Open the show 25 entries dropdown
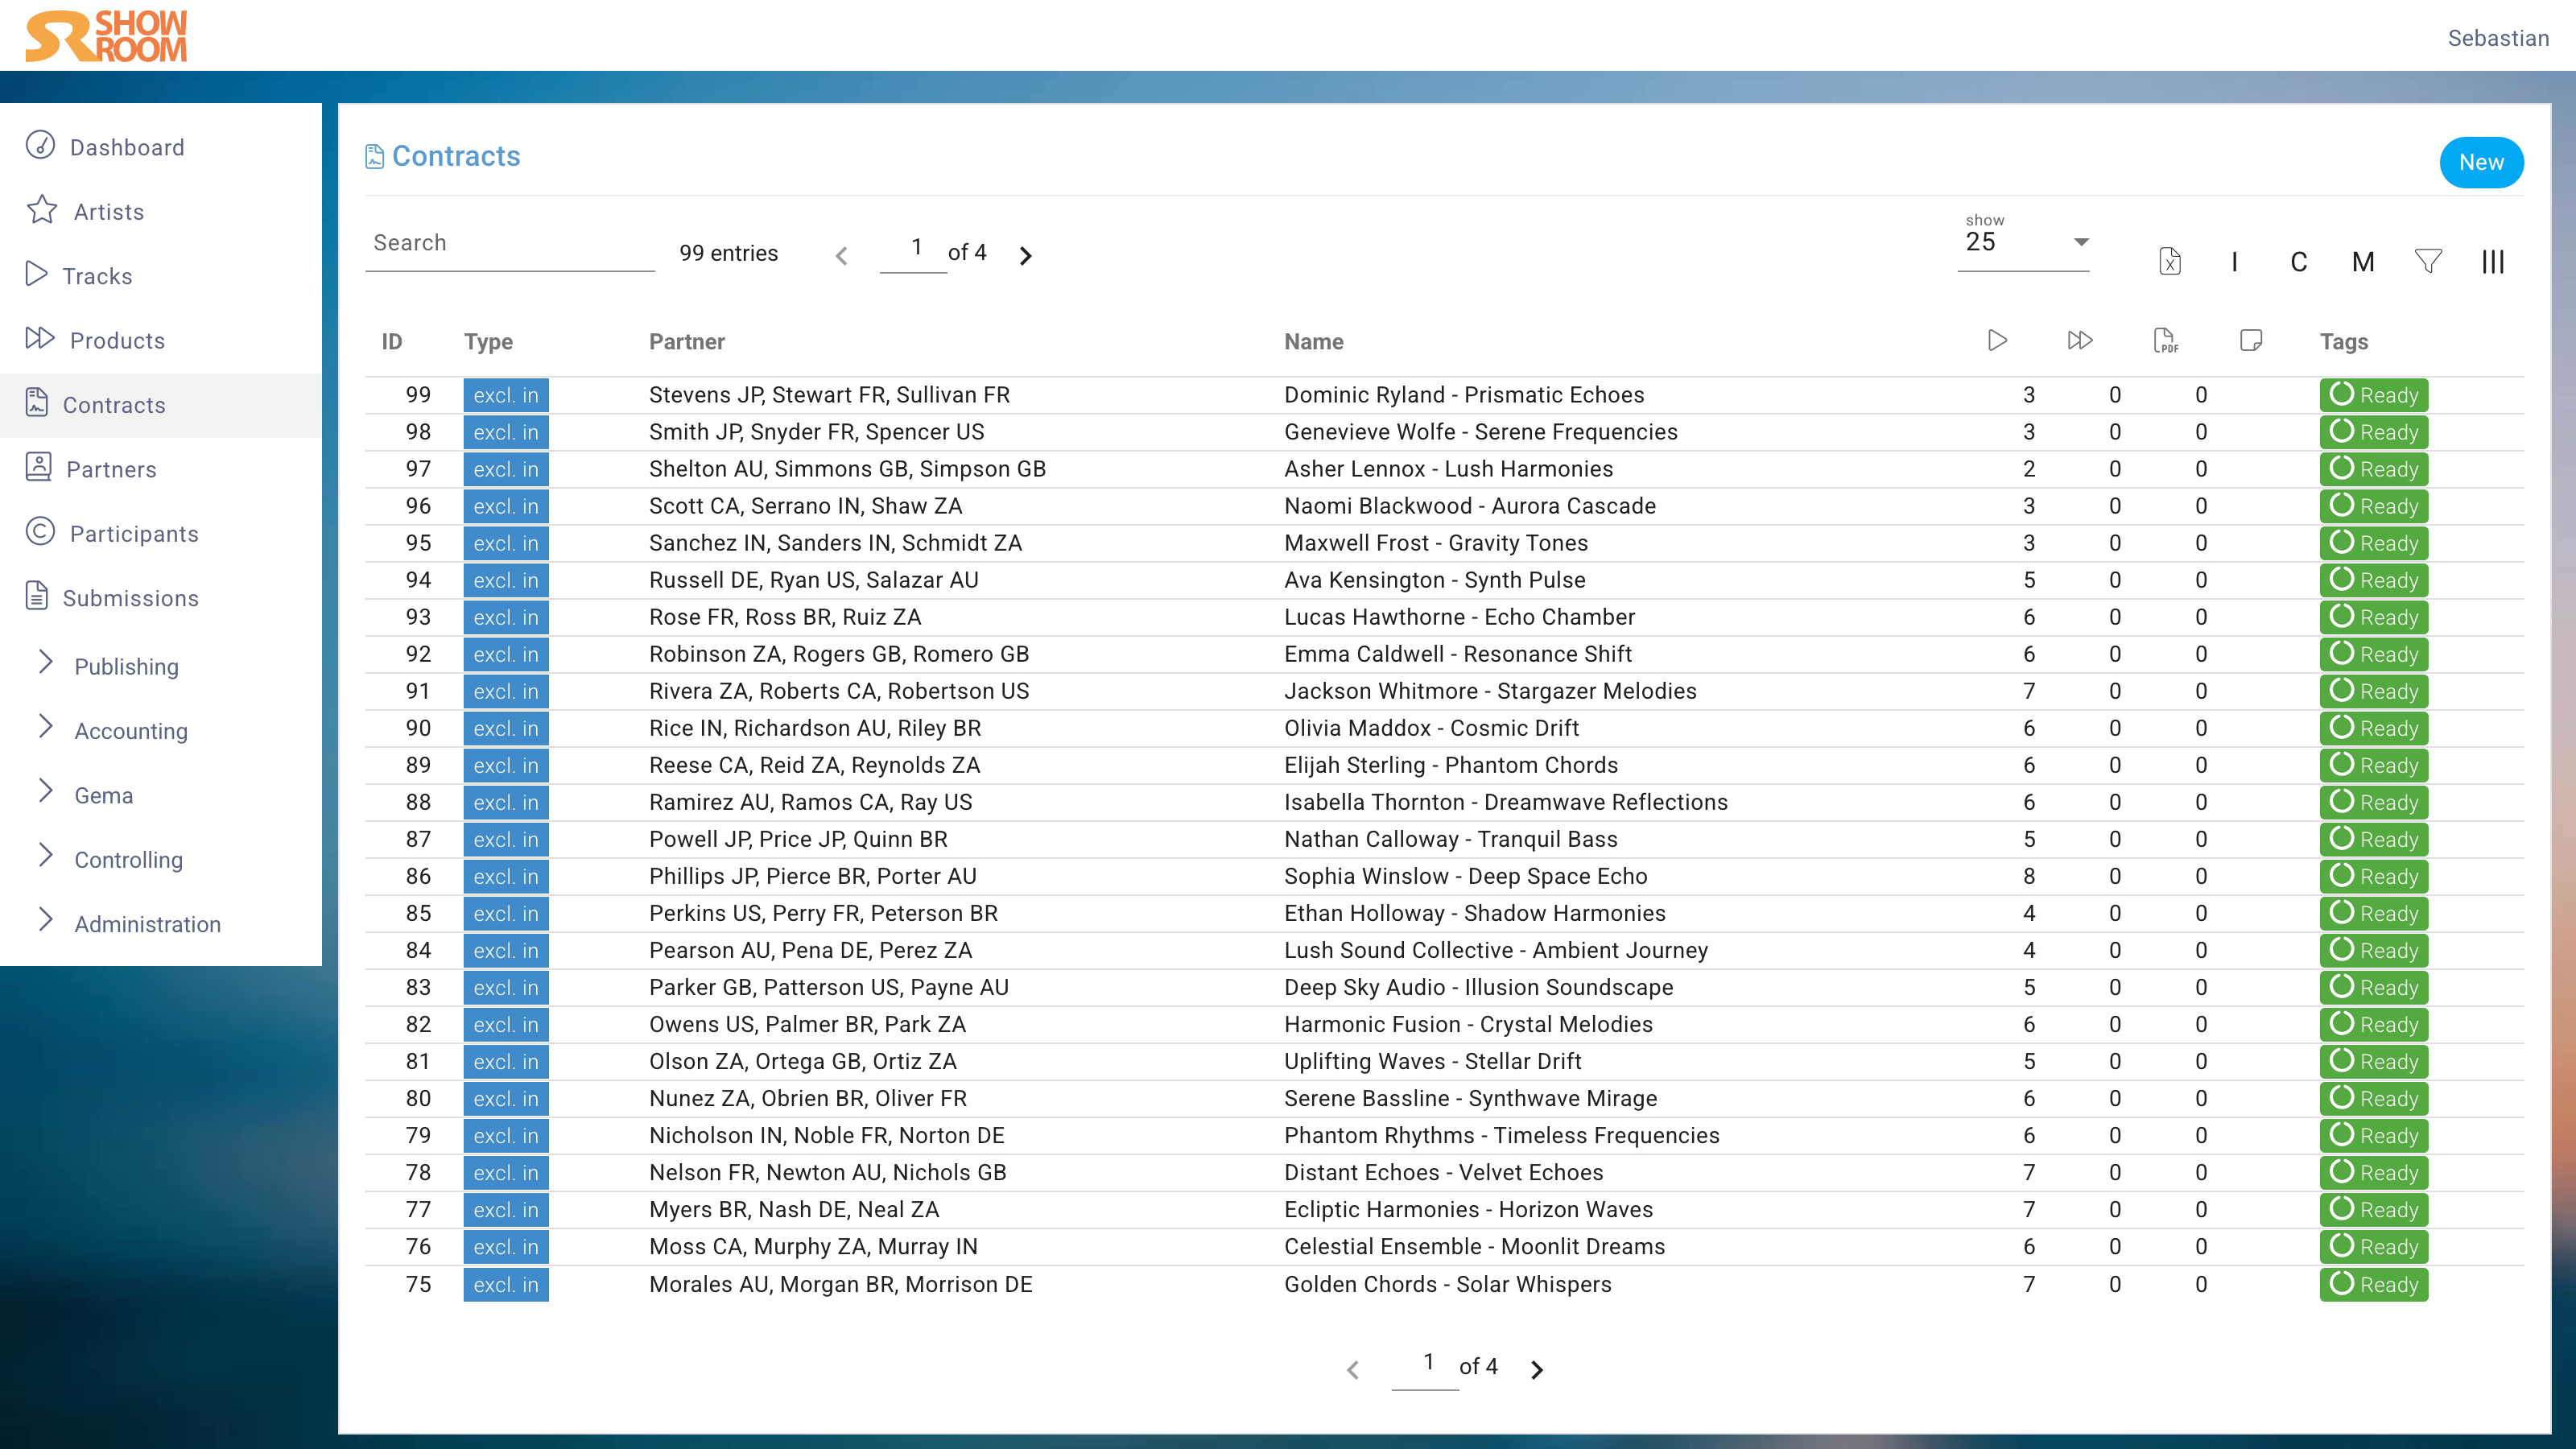The image size is (2576, 1449). point(2024,243)
